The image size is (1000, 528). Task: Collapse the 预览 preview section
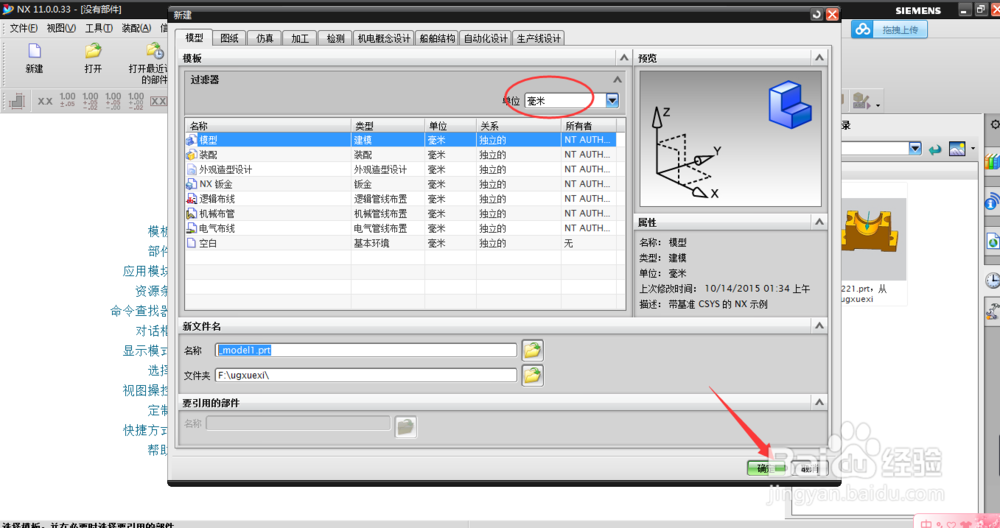819,57
